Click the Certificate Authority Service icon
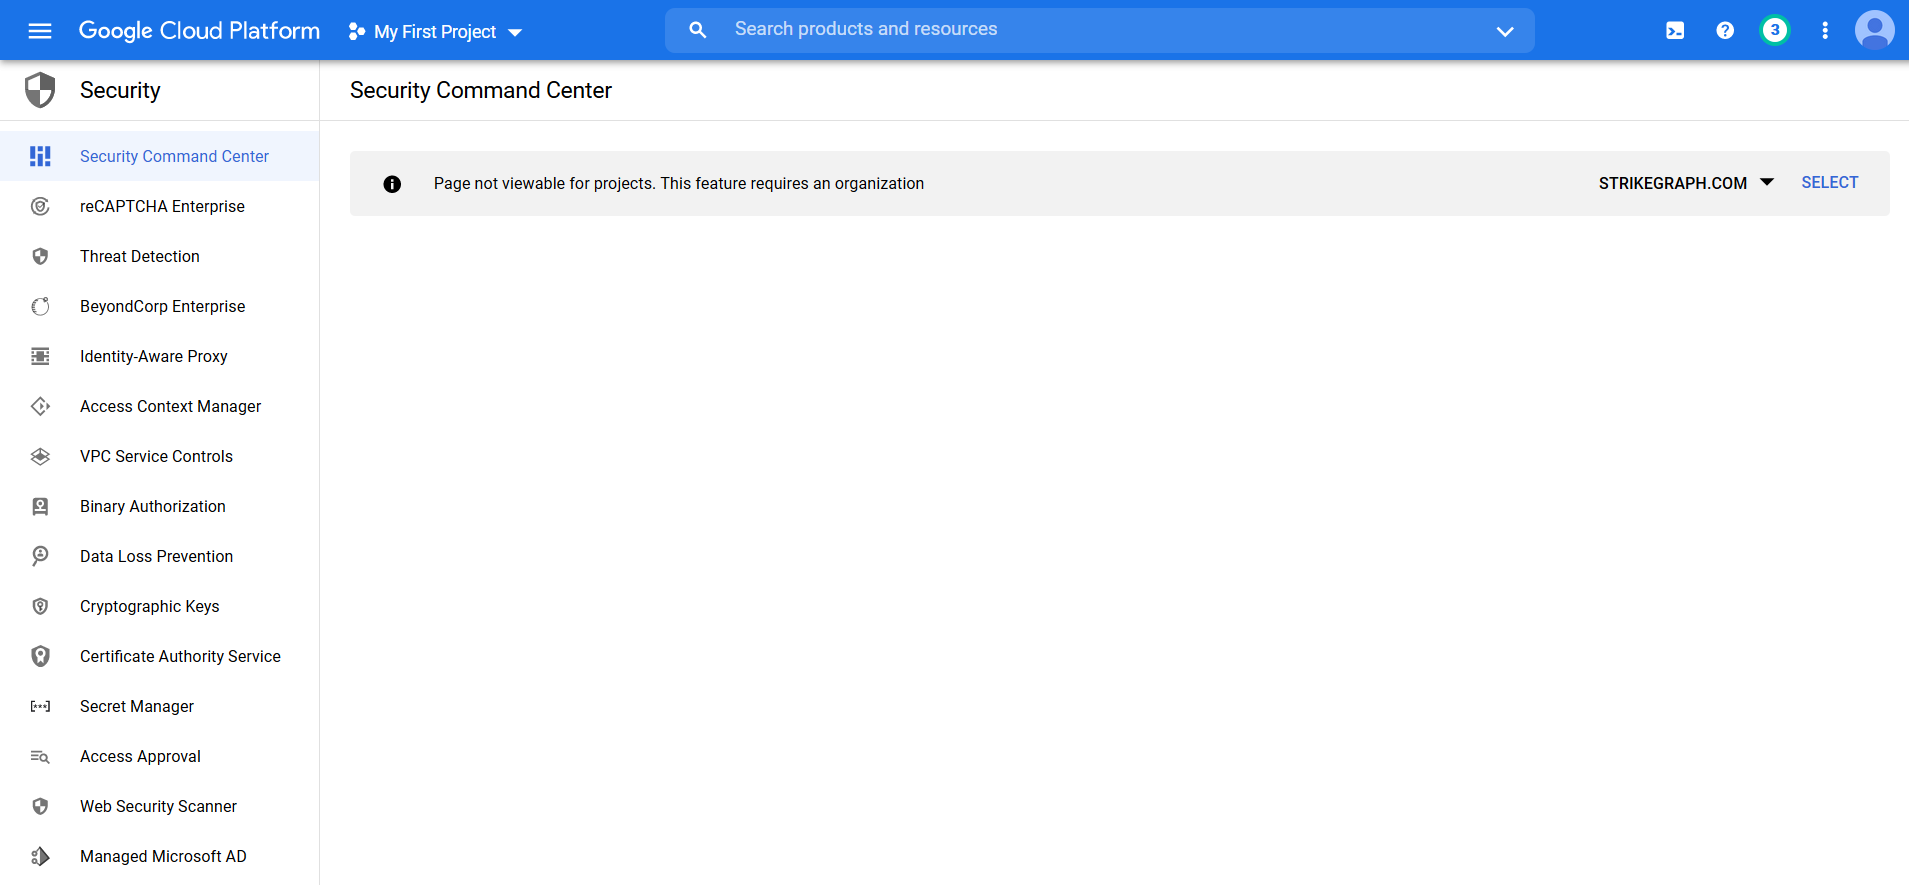 [x=40, y=656]
